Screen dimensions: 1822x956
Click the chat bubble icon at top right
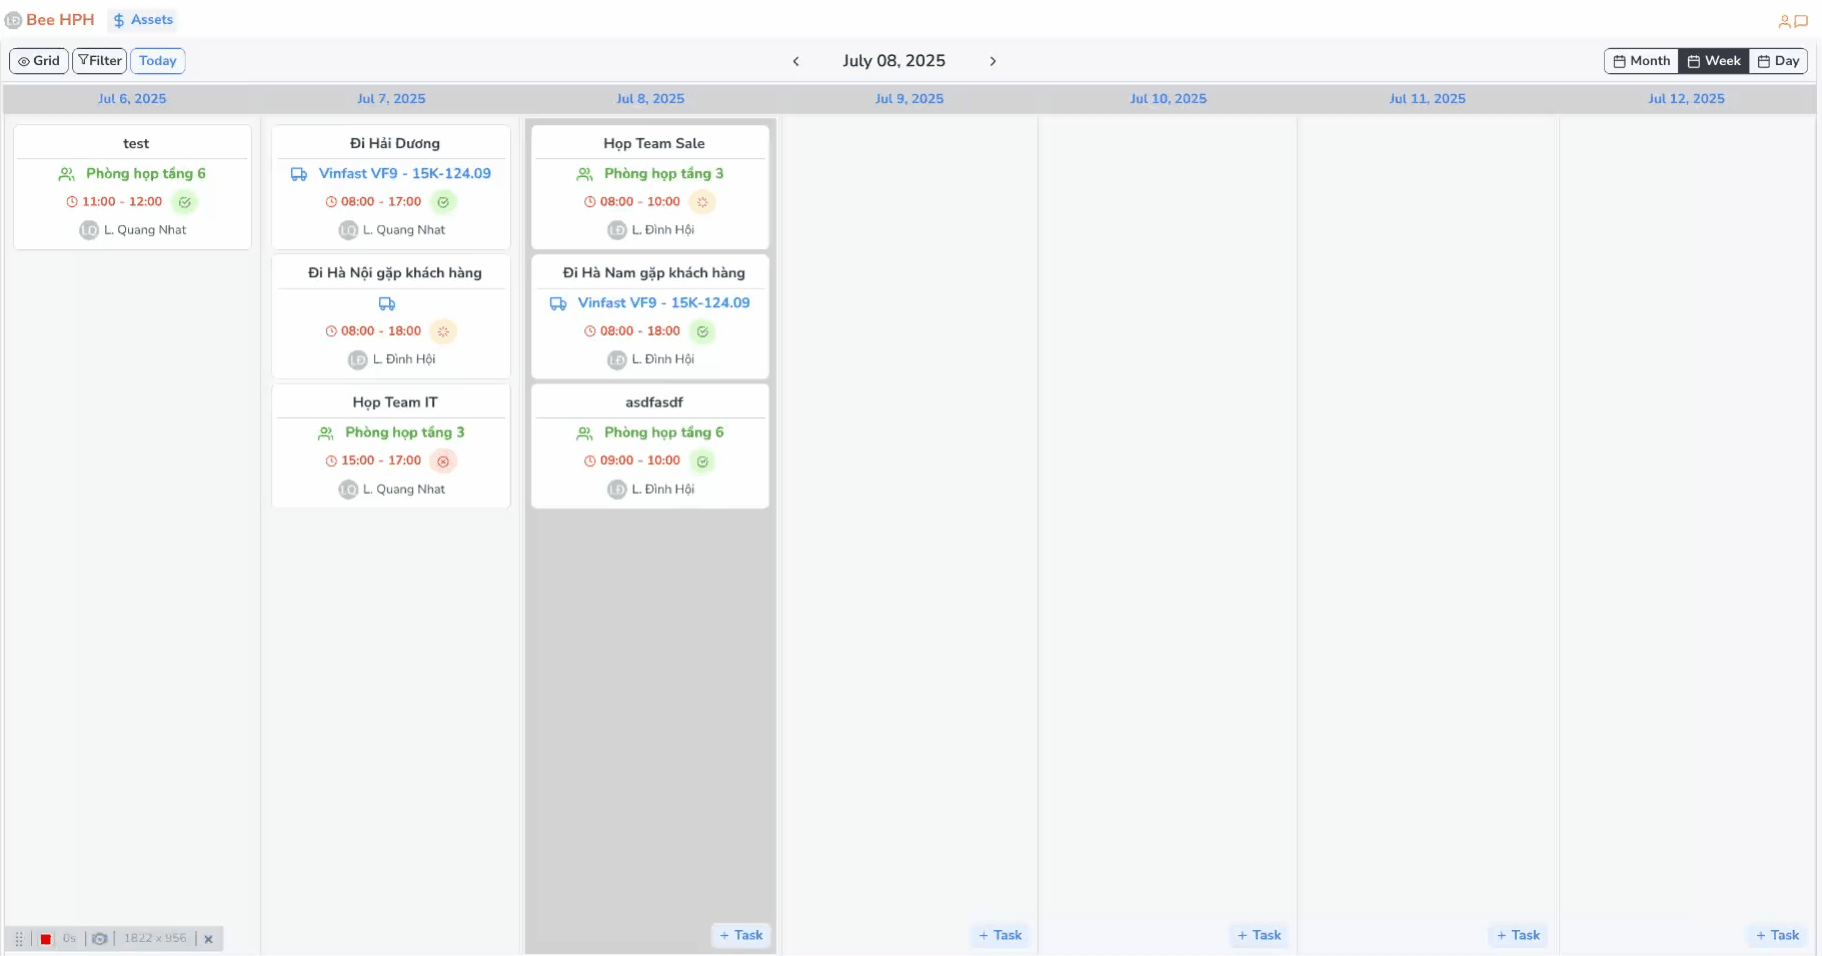pos(1803,20)
